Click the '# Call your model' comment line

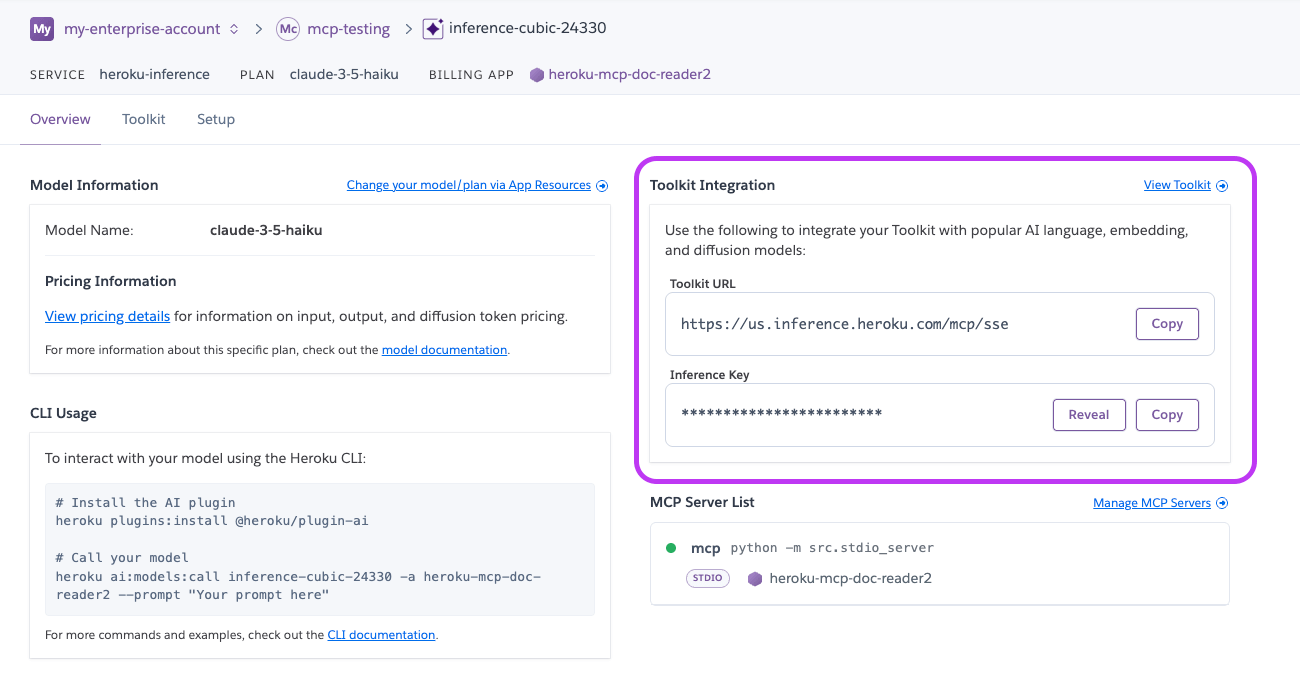(x=122, y=558)
